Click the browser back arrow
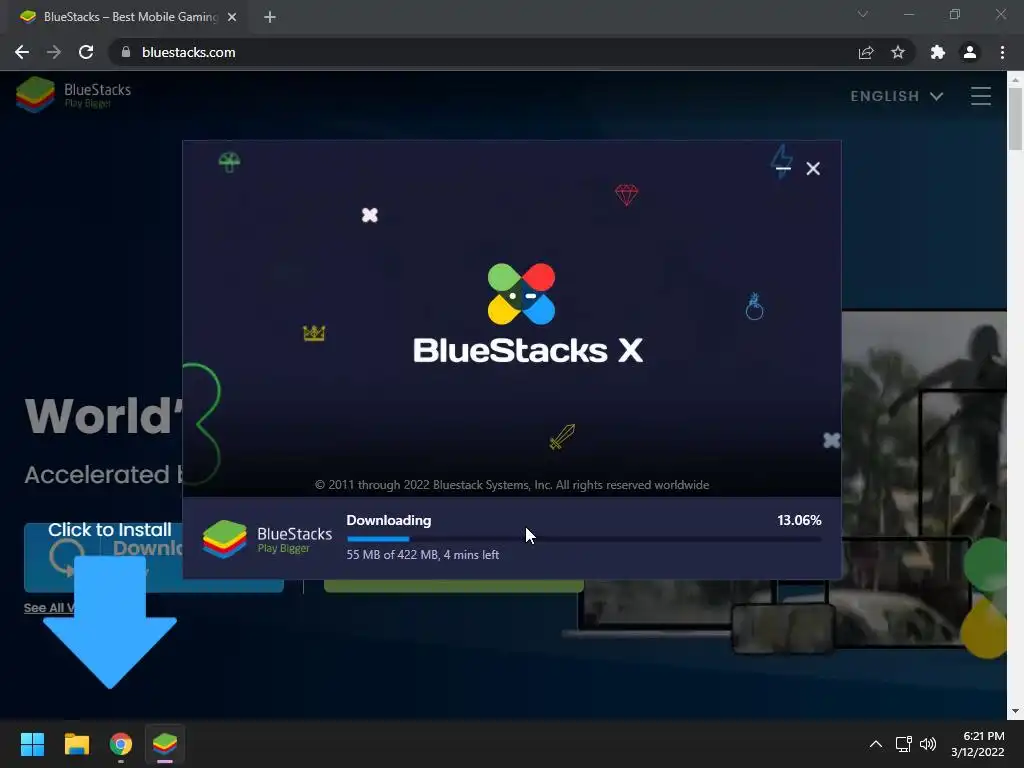 coord(22,52)
